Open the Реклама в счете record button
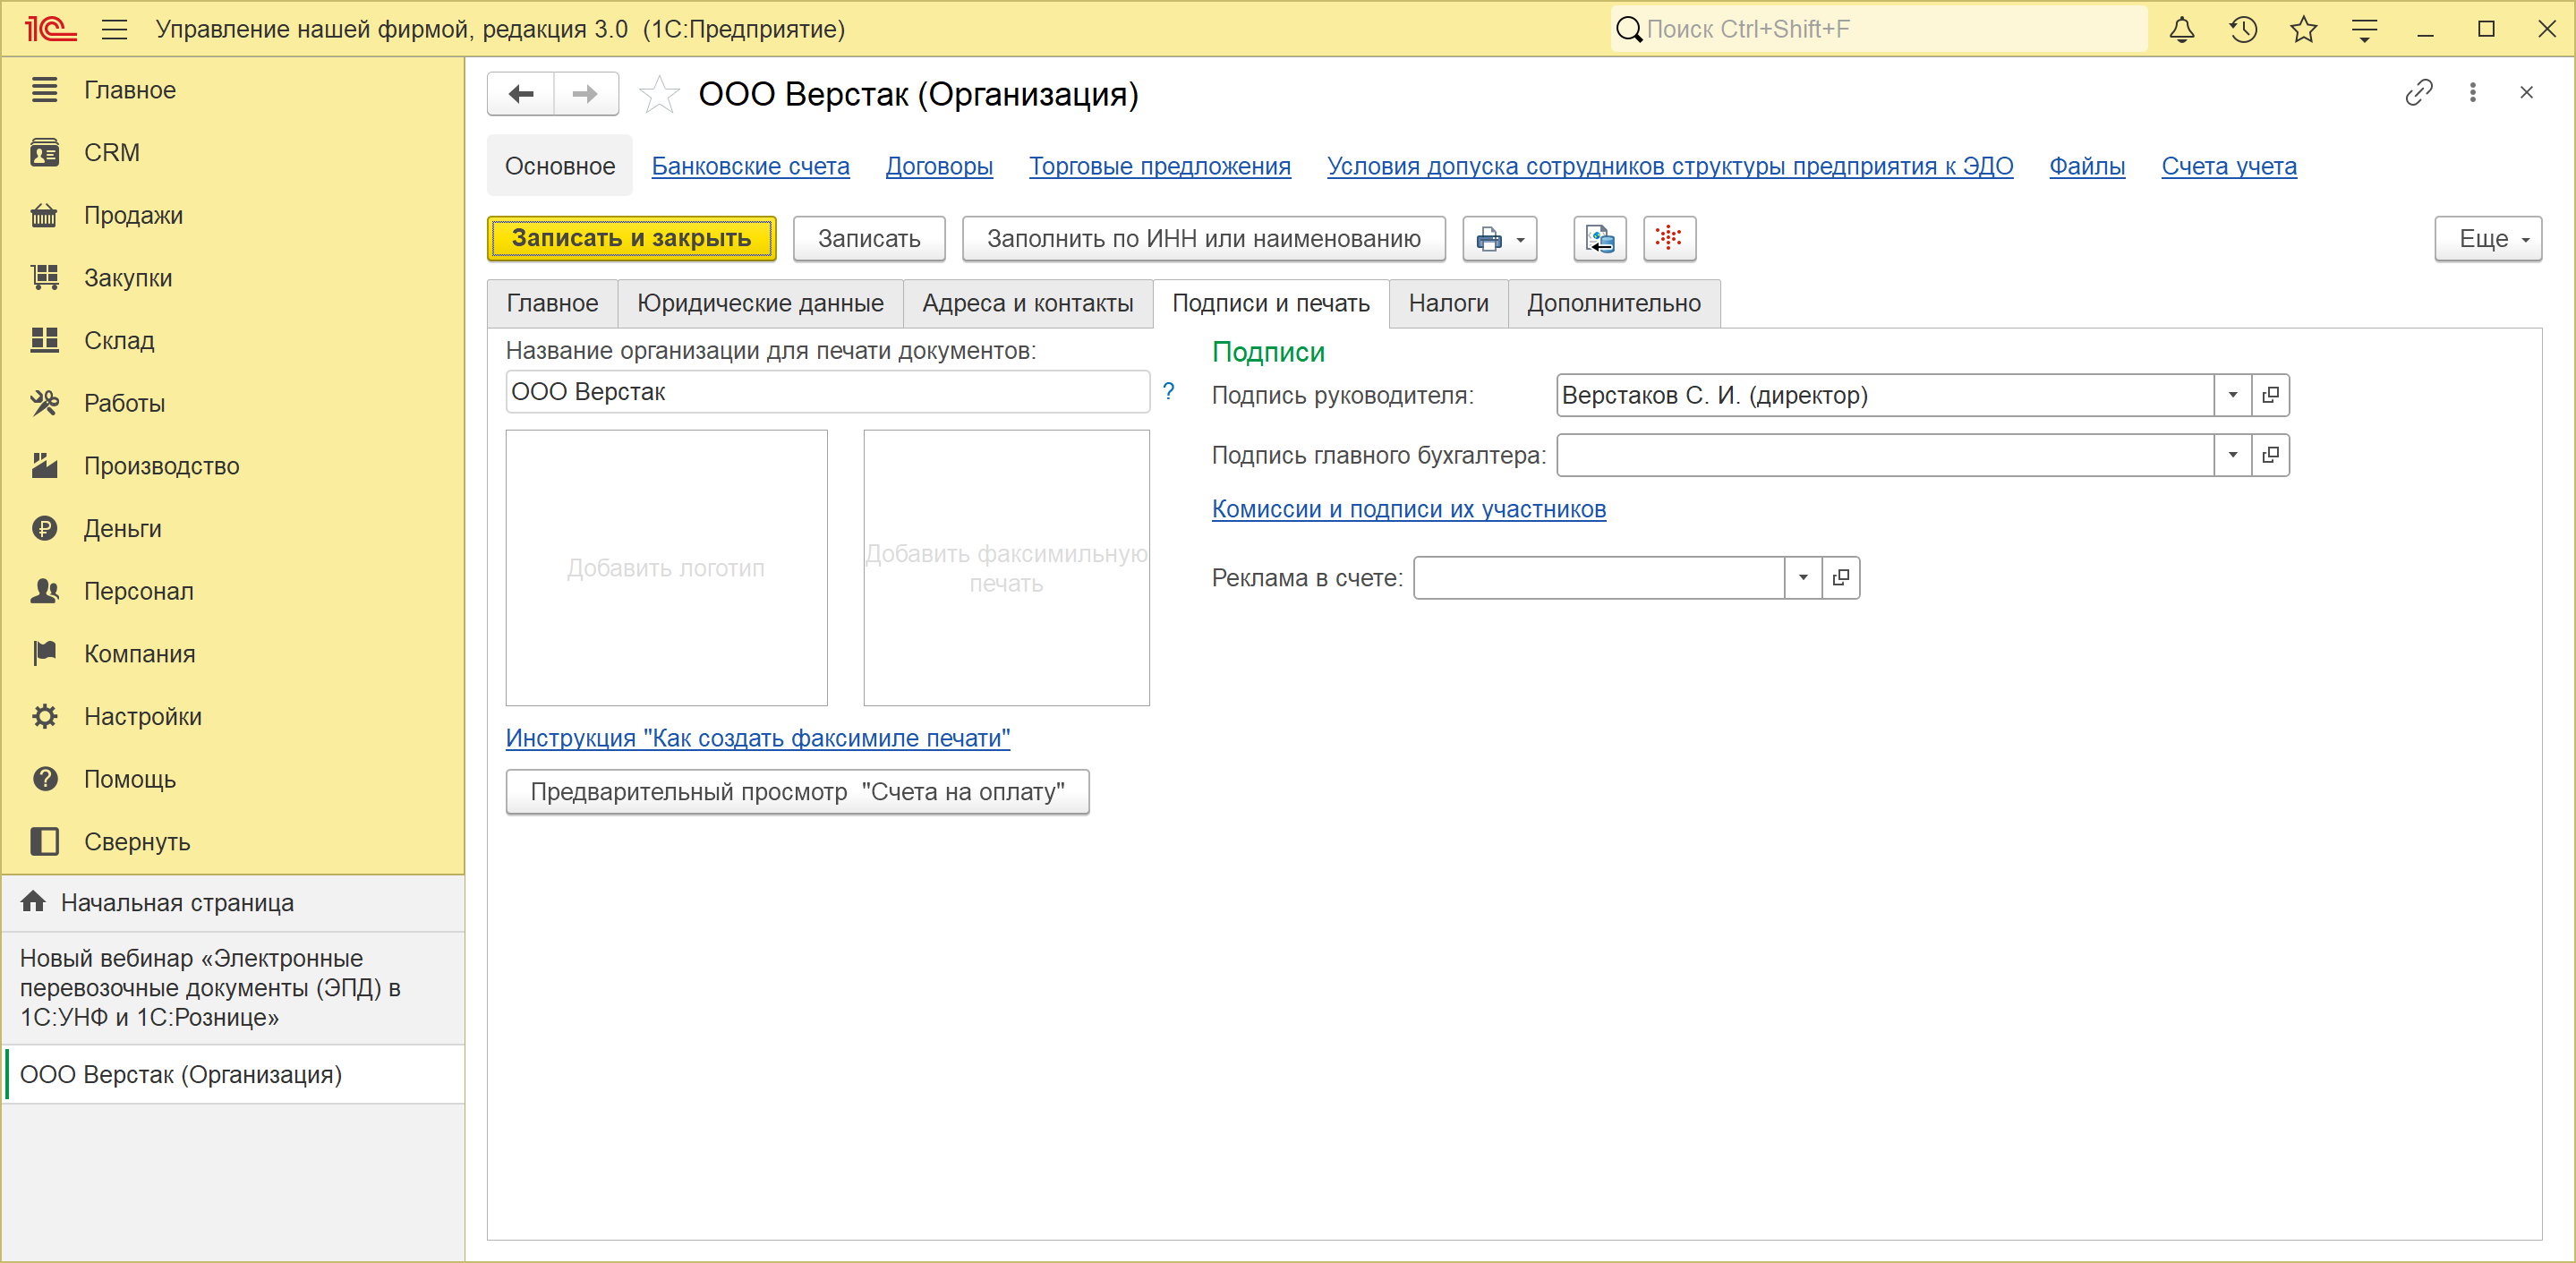Image resolution: width=2576 pixels, height=1263 pixels. (1841, 578)
